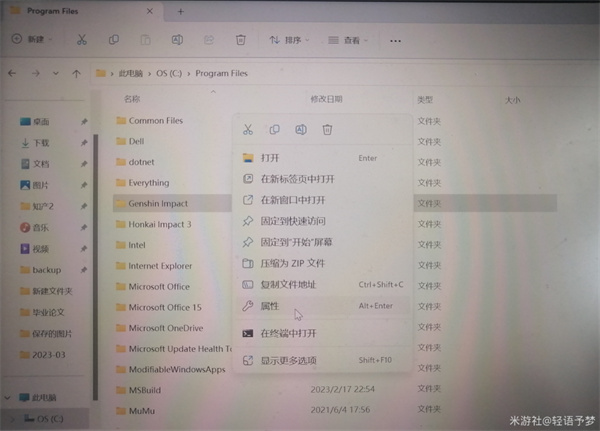Choose 在终端中打开 in the context menu
This screenshot has height=431, width=600.
[322, 333]
